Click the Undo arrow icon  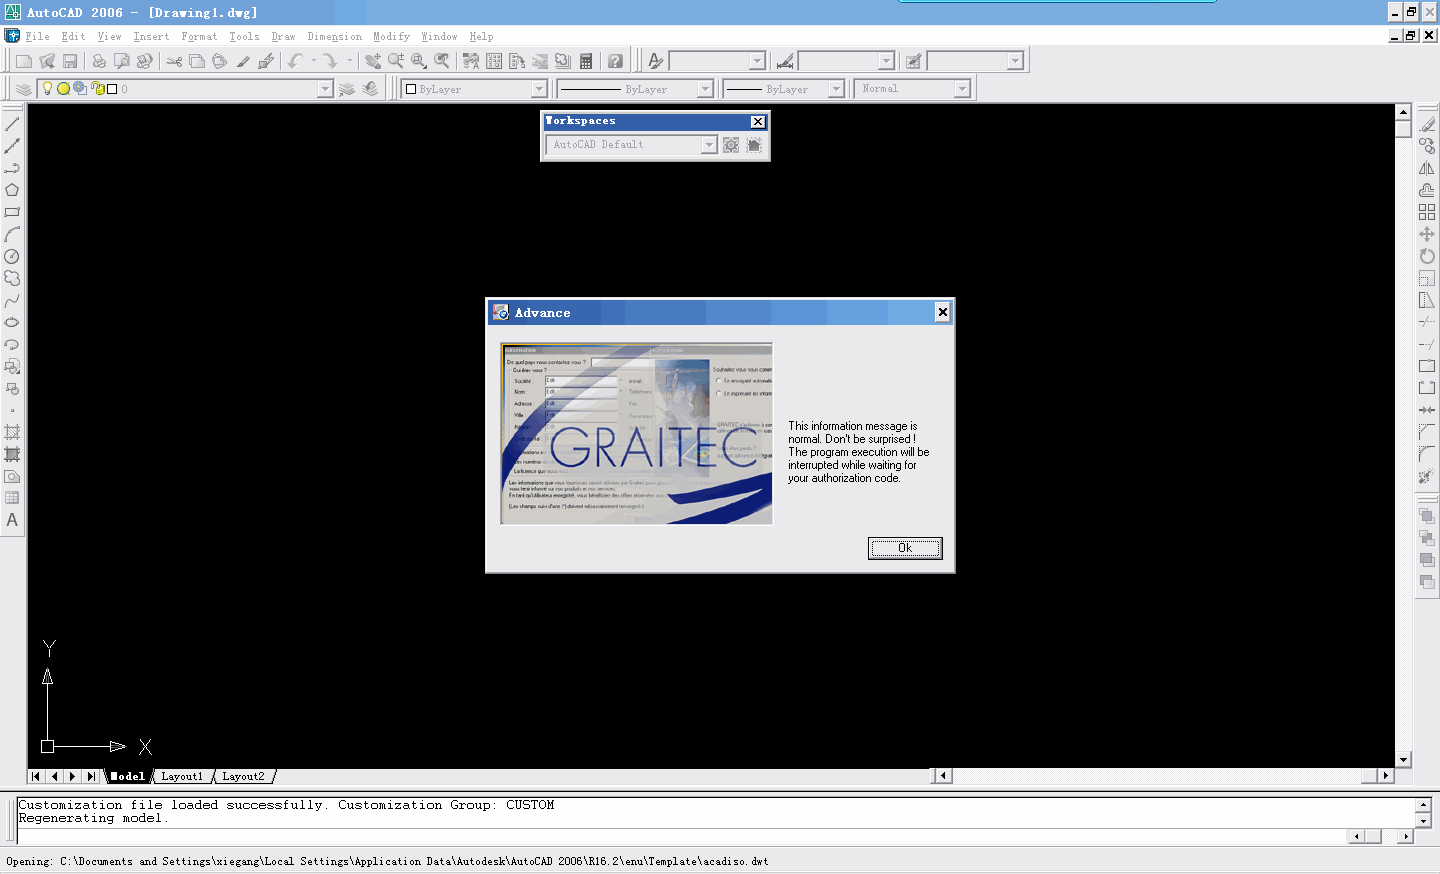coord(295,61)
